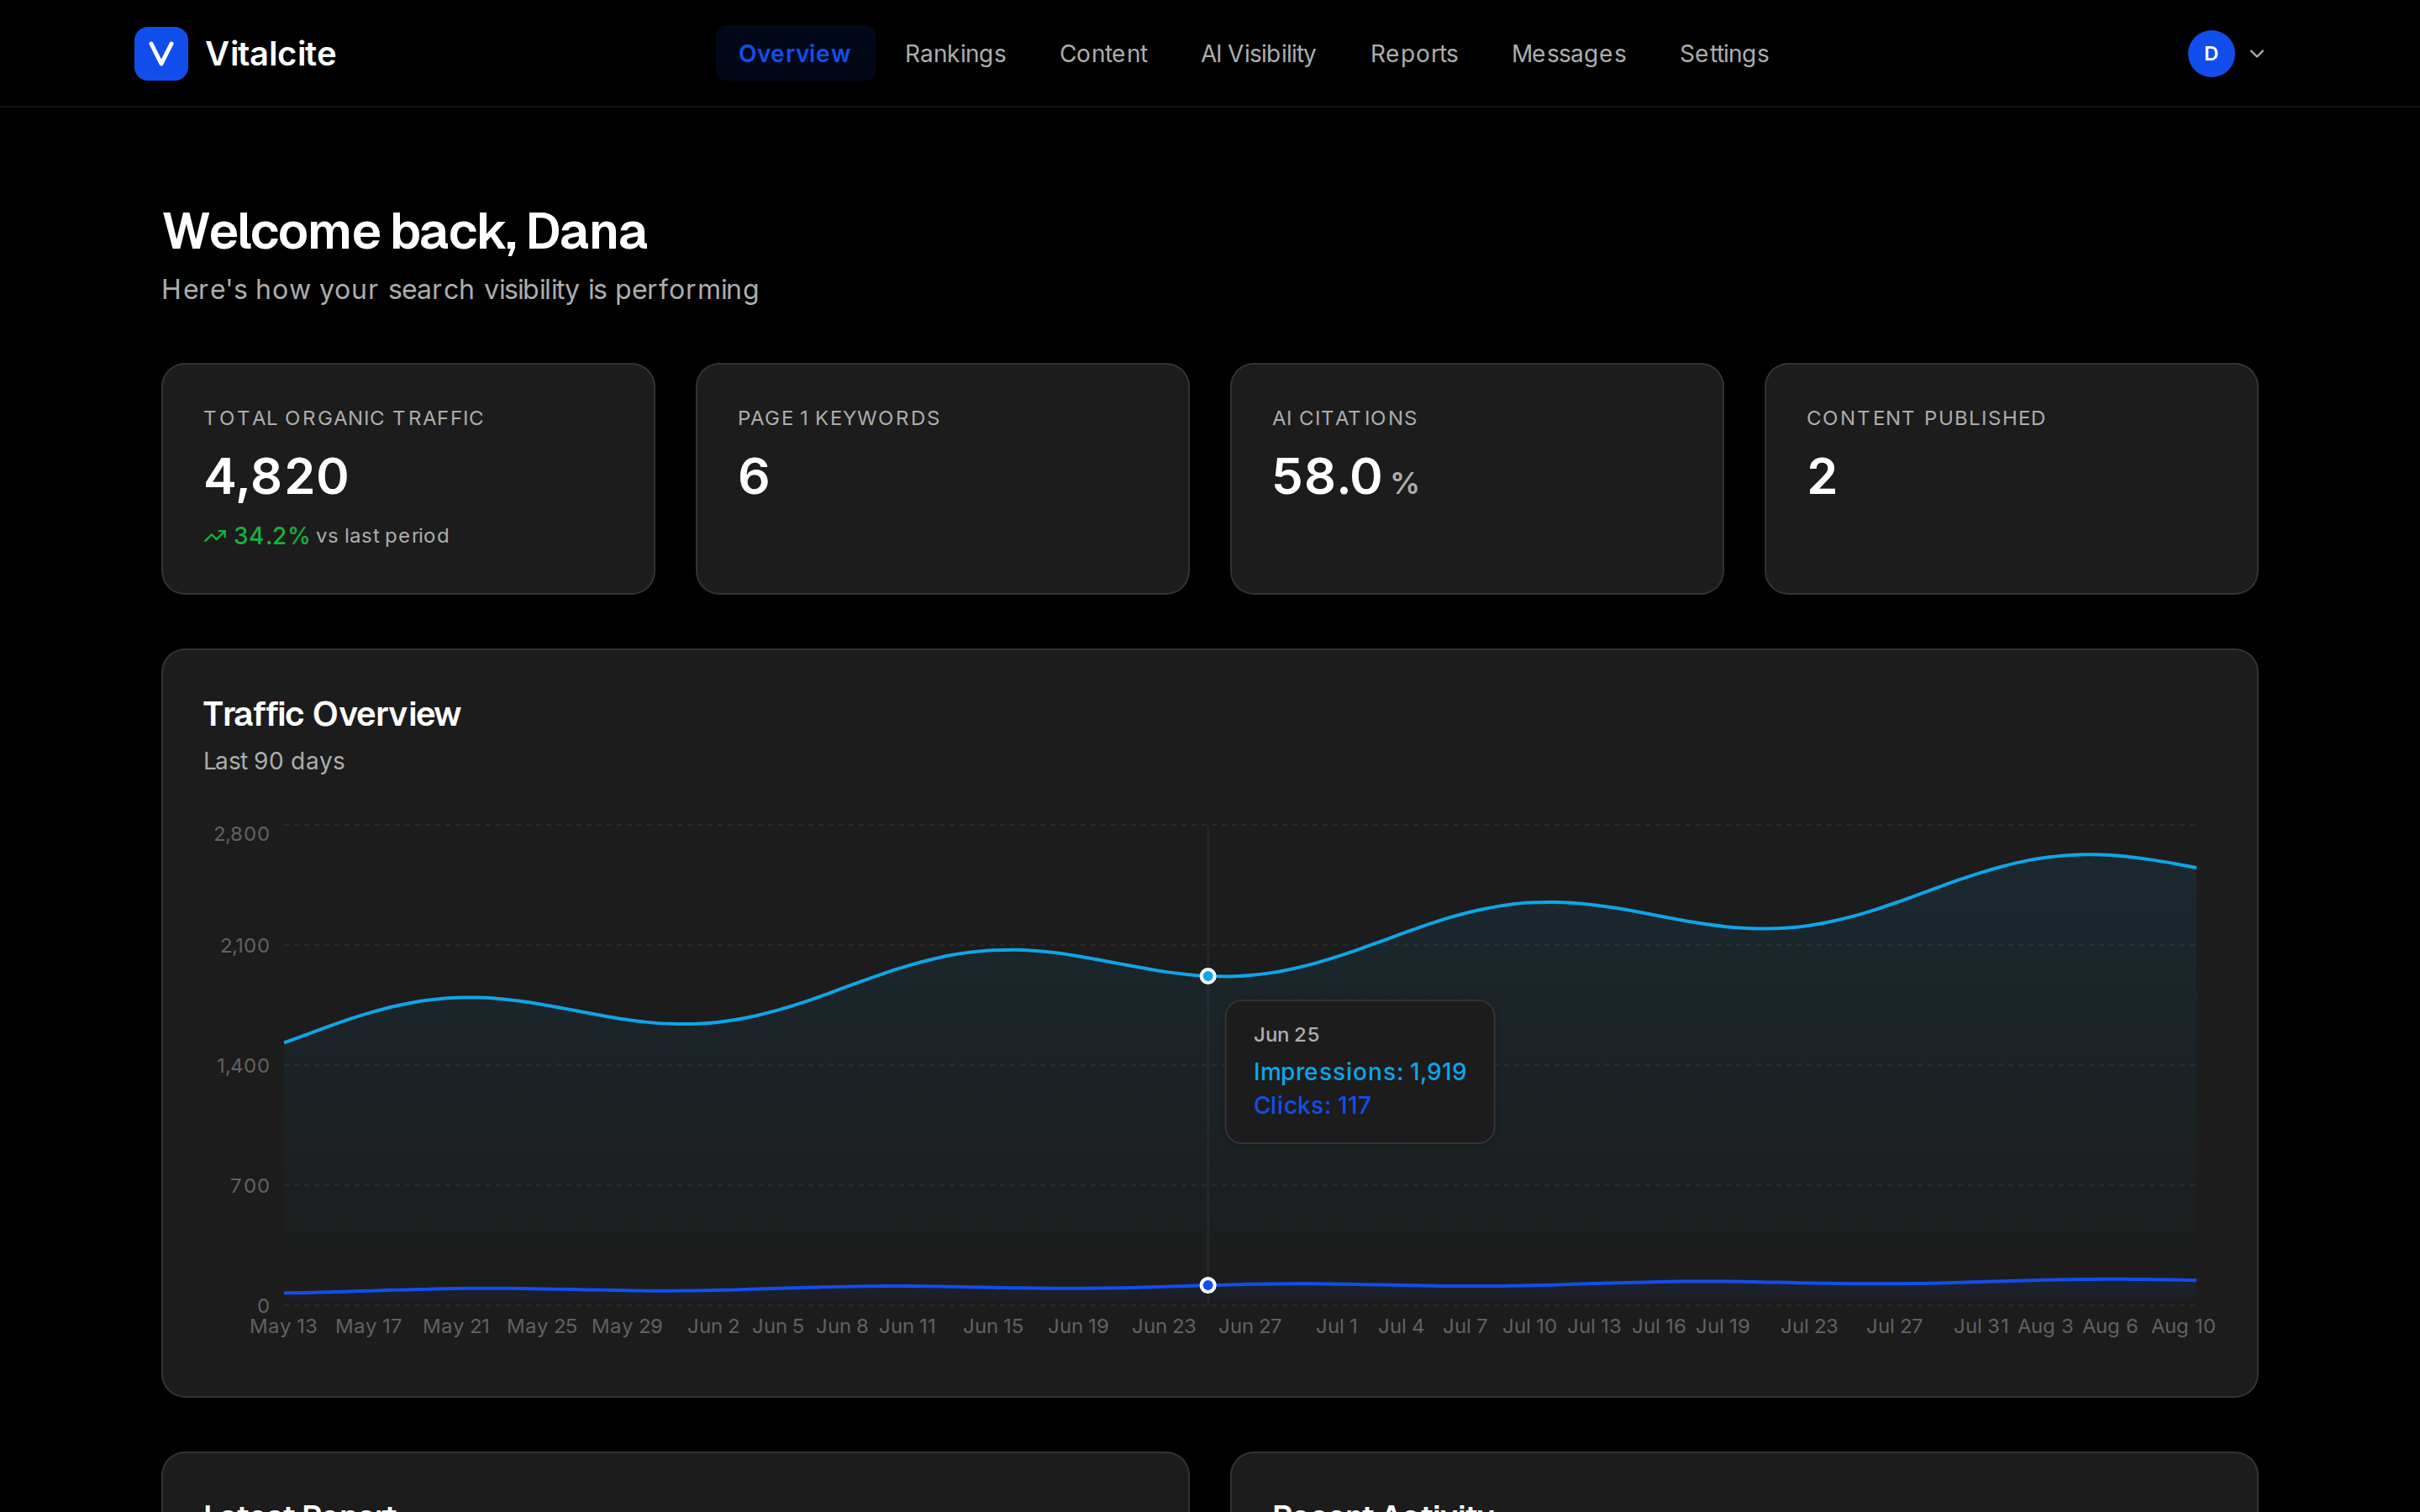Select the clicks point at Jun 25
The image size is (2420, 1512).
coord(1208,1285)
